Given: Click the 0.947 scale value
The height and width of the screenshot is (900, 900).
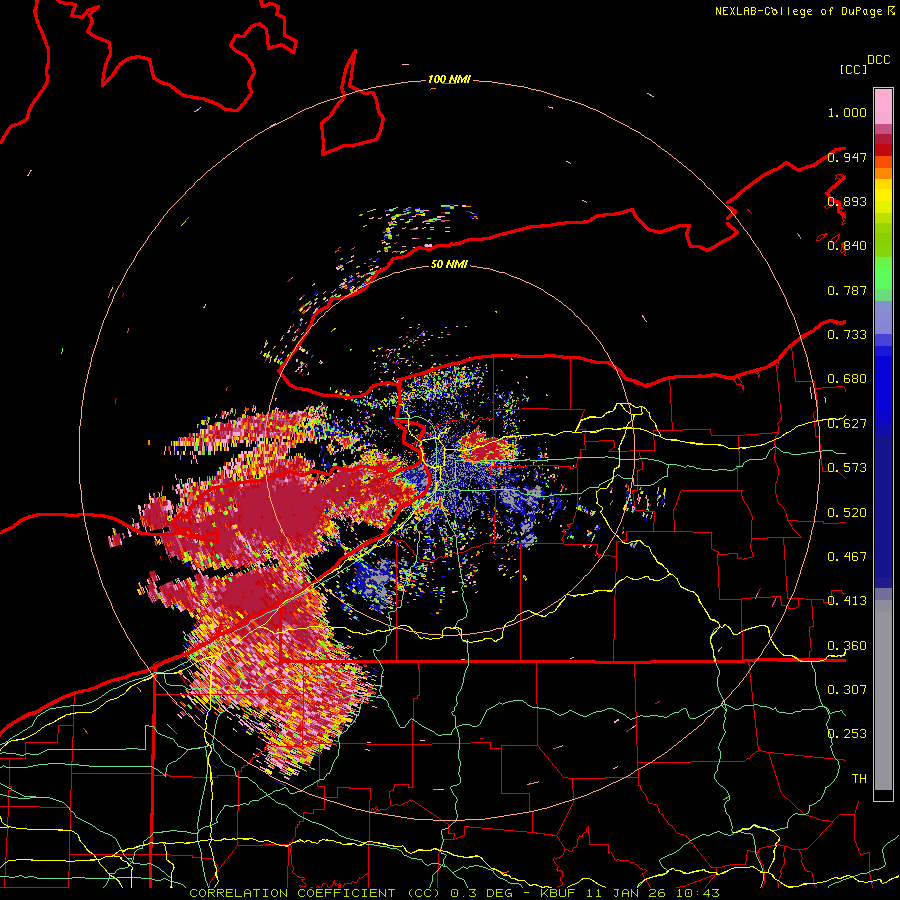Looking at the screenshot, I should coord(847,157).
